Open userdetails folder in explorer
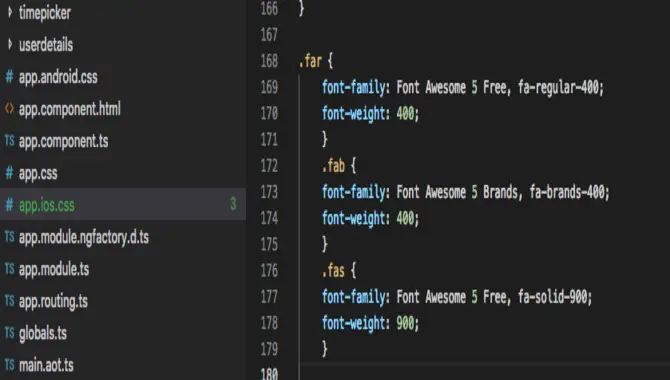Image resolution: width=670 pixels, height=380 pixels. pos(46,44)
